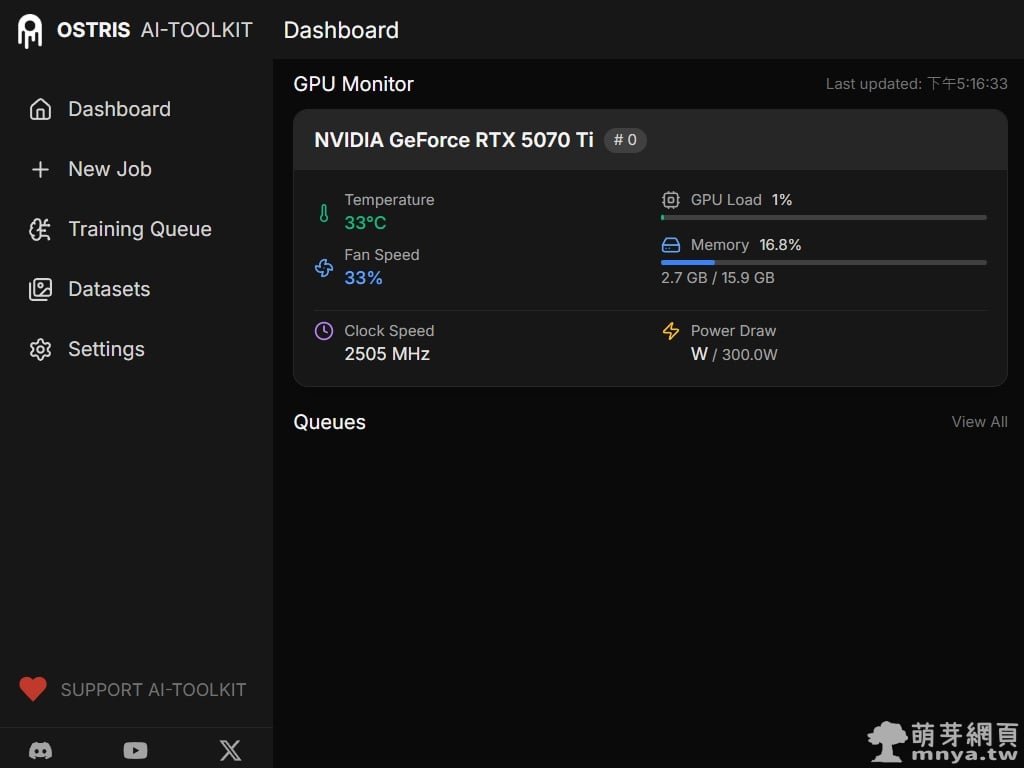
Task: Click the GPU Load progress bar
Action: [x=823, y=217]
